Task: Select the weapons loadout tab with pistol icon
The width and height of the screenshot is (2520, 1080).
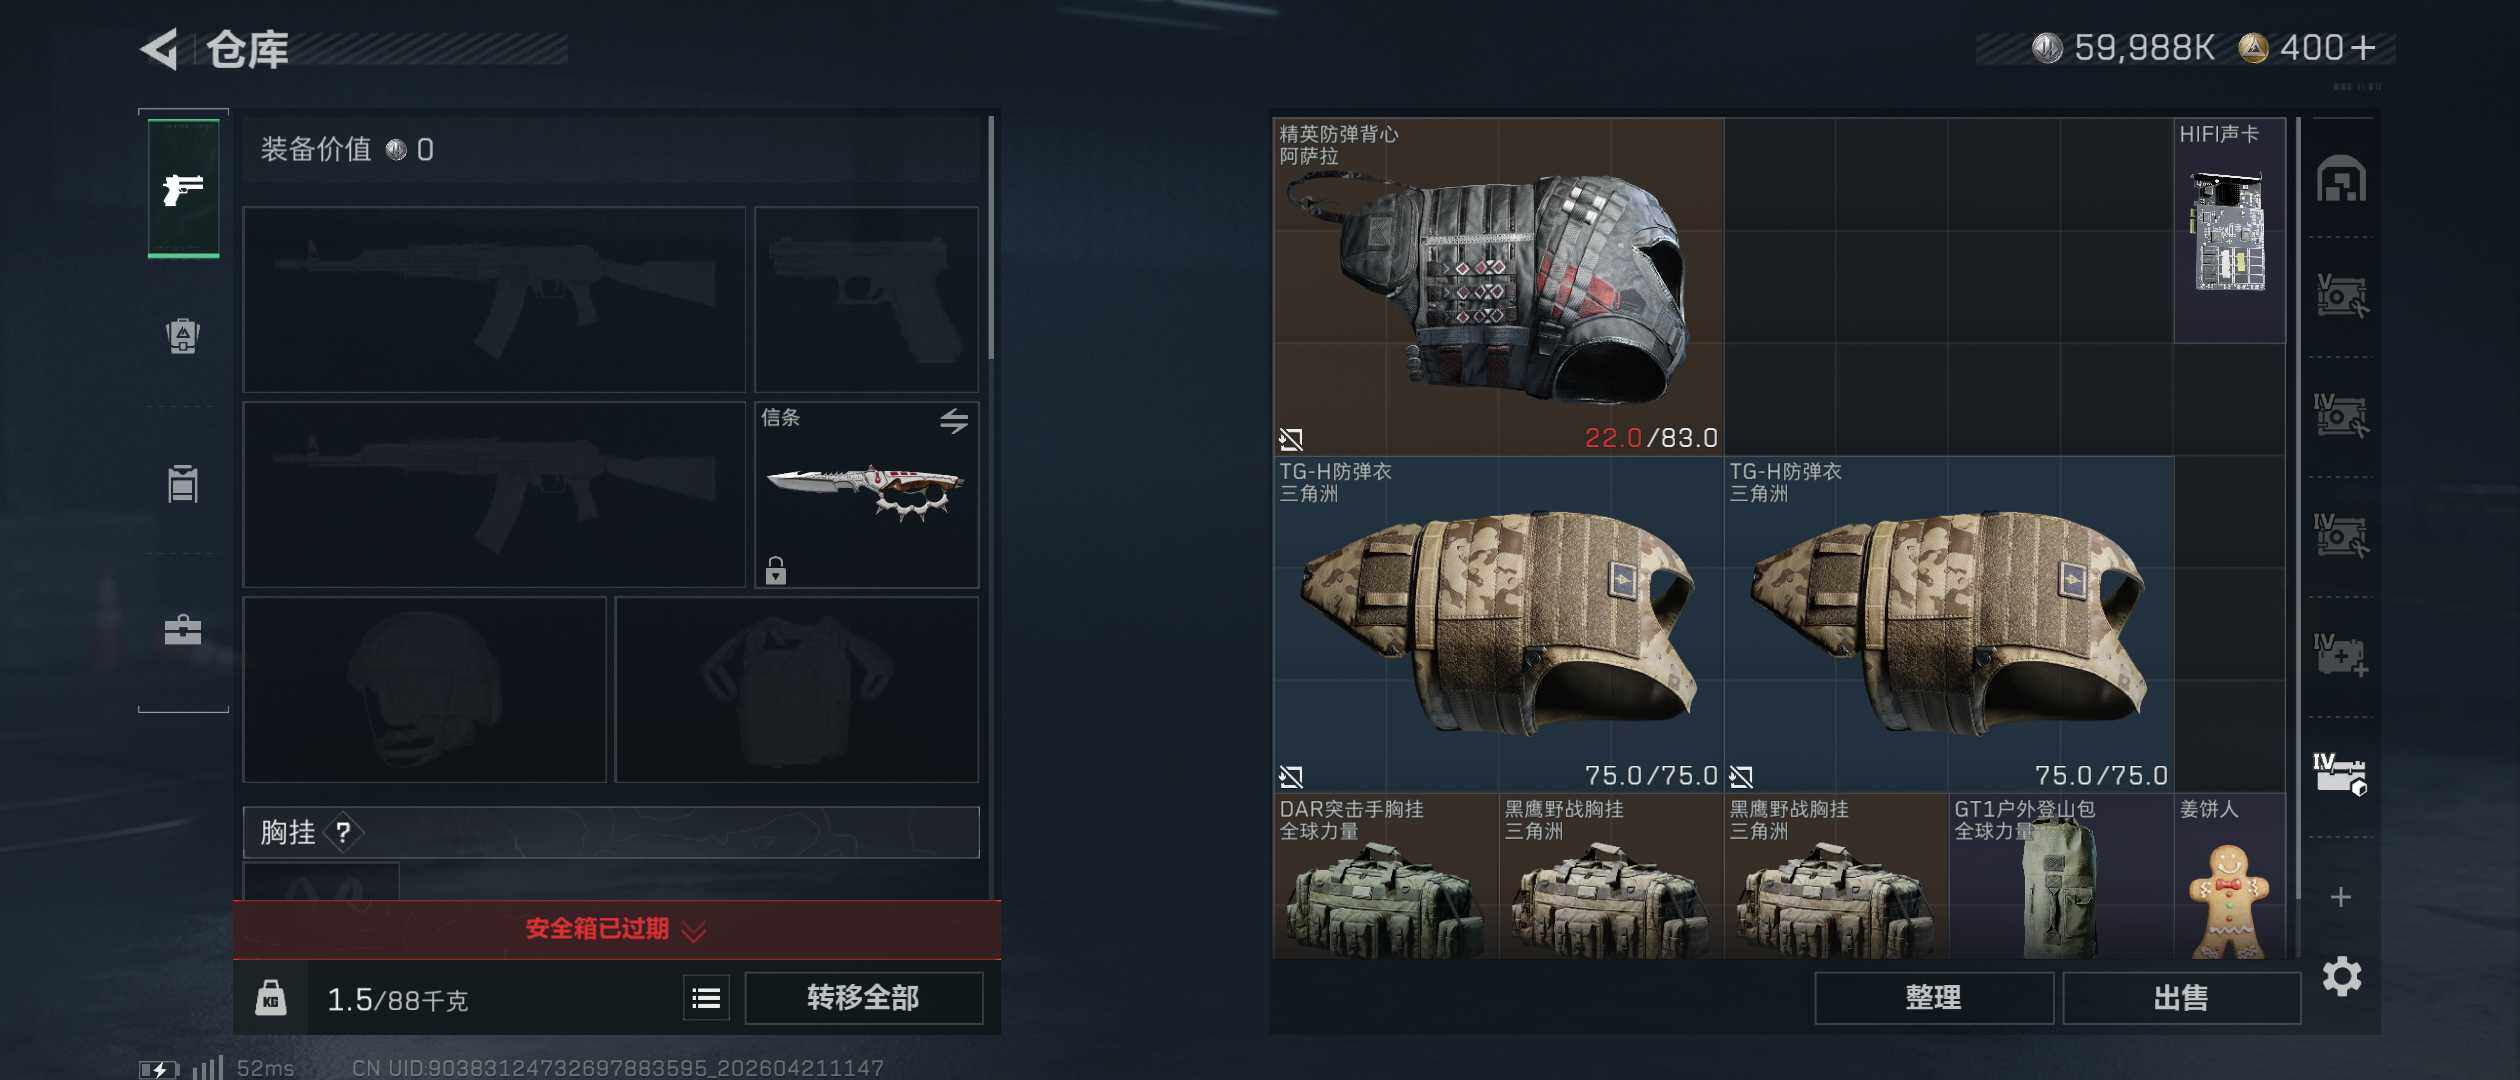Action: 183,189
